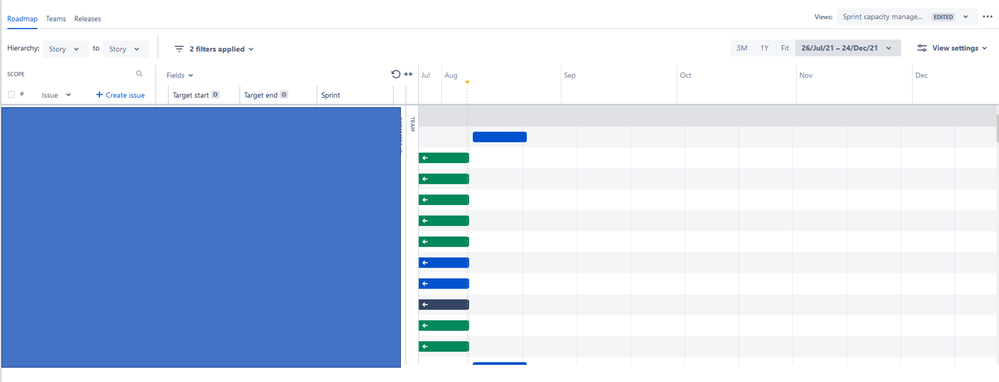999x382 pixels.
Task: Click the scope search magnifier icon
Action: click(x=140, y=74)
